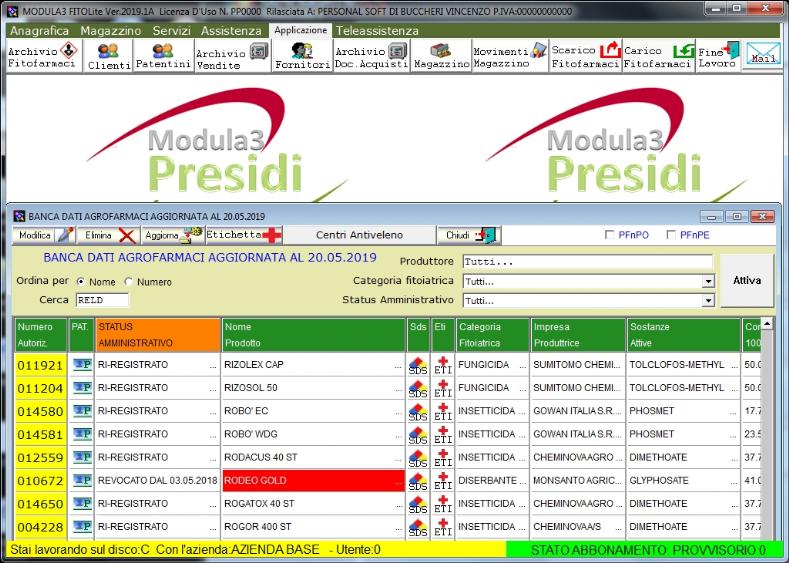The height and width of the screenshot is (563, 789).
Task: Open Fornitori toolbar button
Action: click(302, 56)
